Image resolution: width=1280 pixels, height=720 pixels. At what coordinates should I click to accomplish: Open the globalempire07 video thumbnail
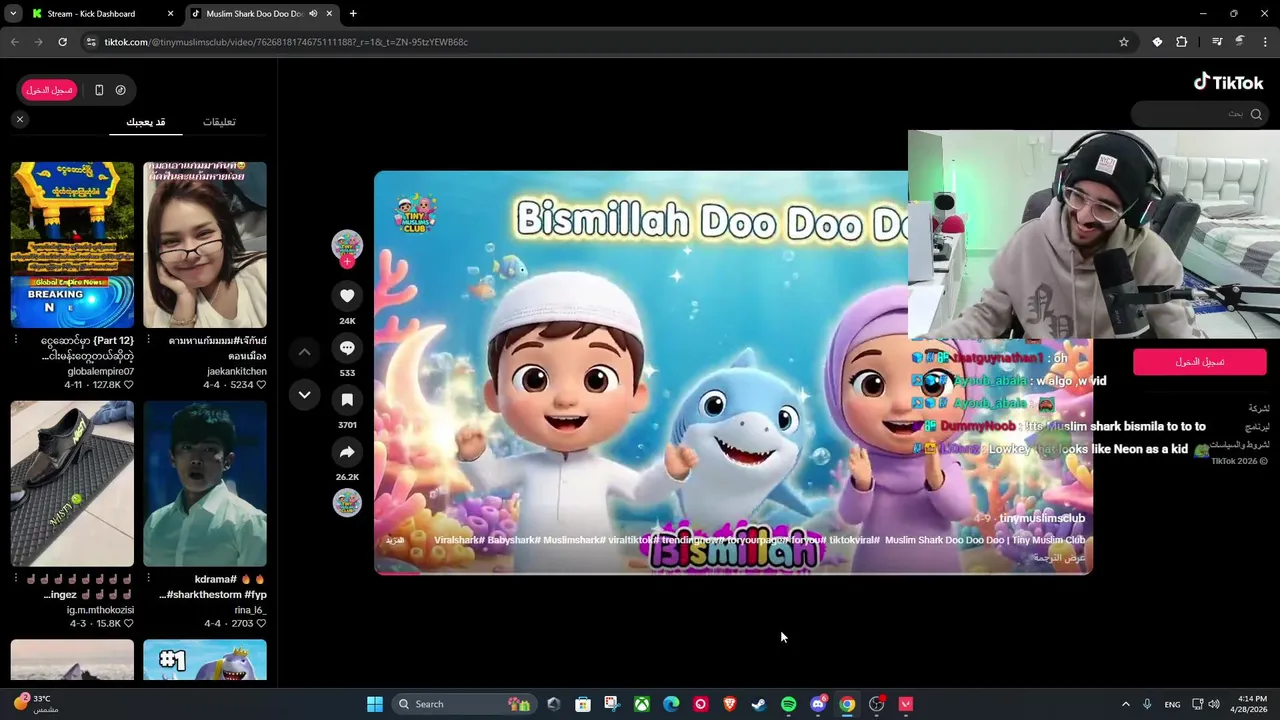pyautogui.click(x=72, y=245)
